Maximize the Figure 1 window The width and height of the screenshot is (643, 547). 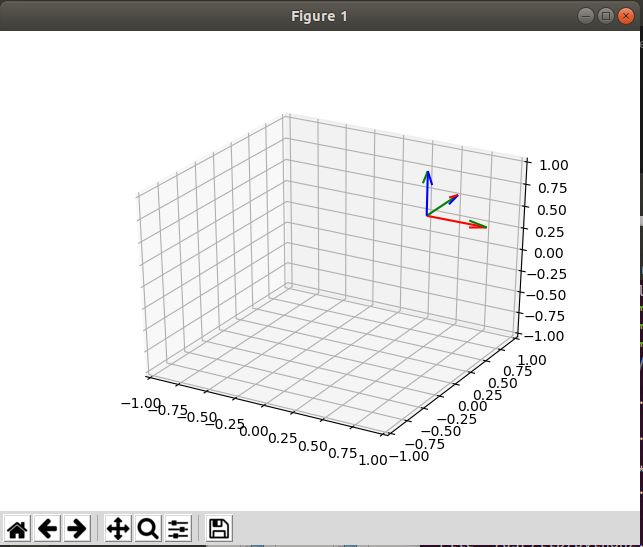point(606,16)
